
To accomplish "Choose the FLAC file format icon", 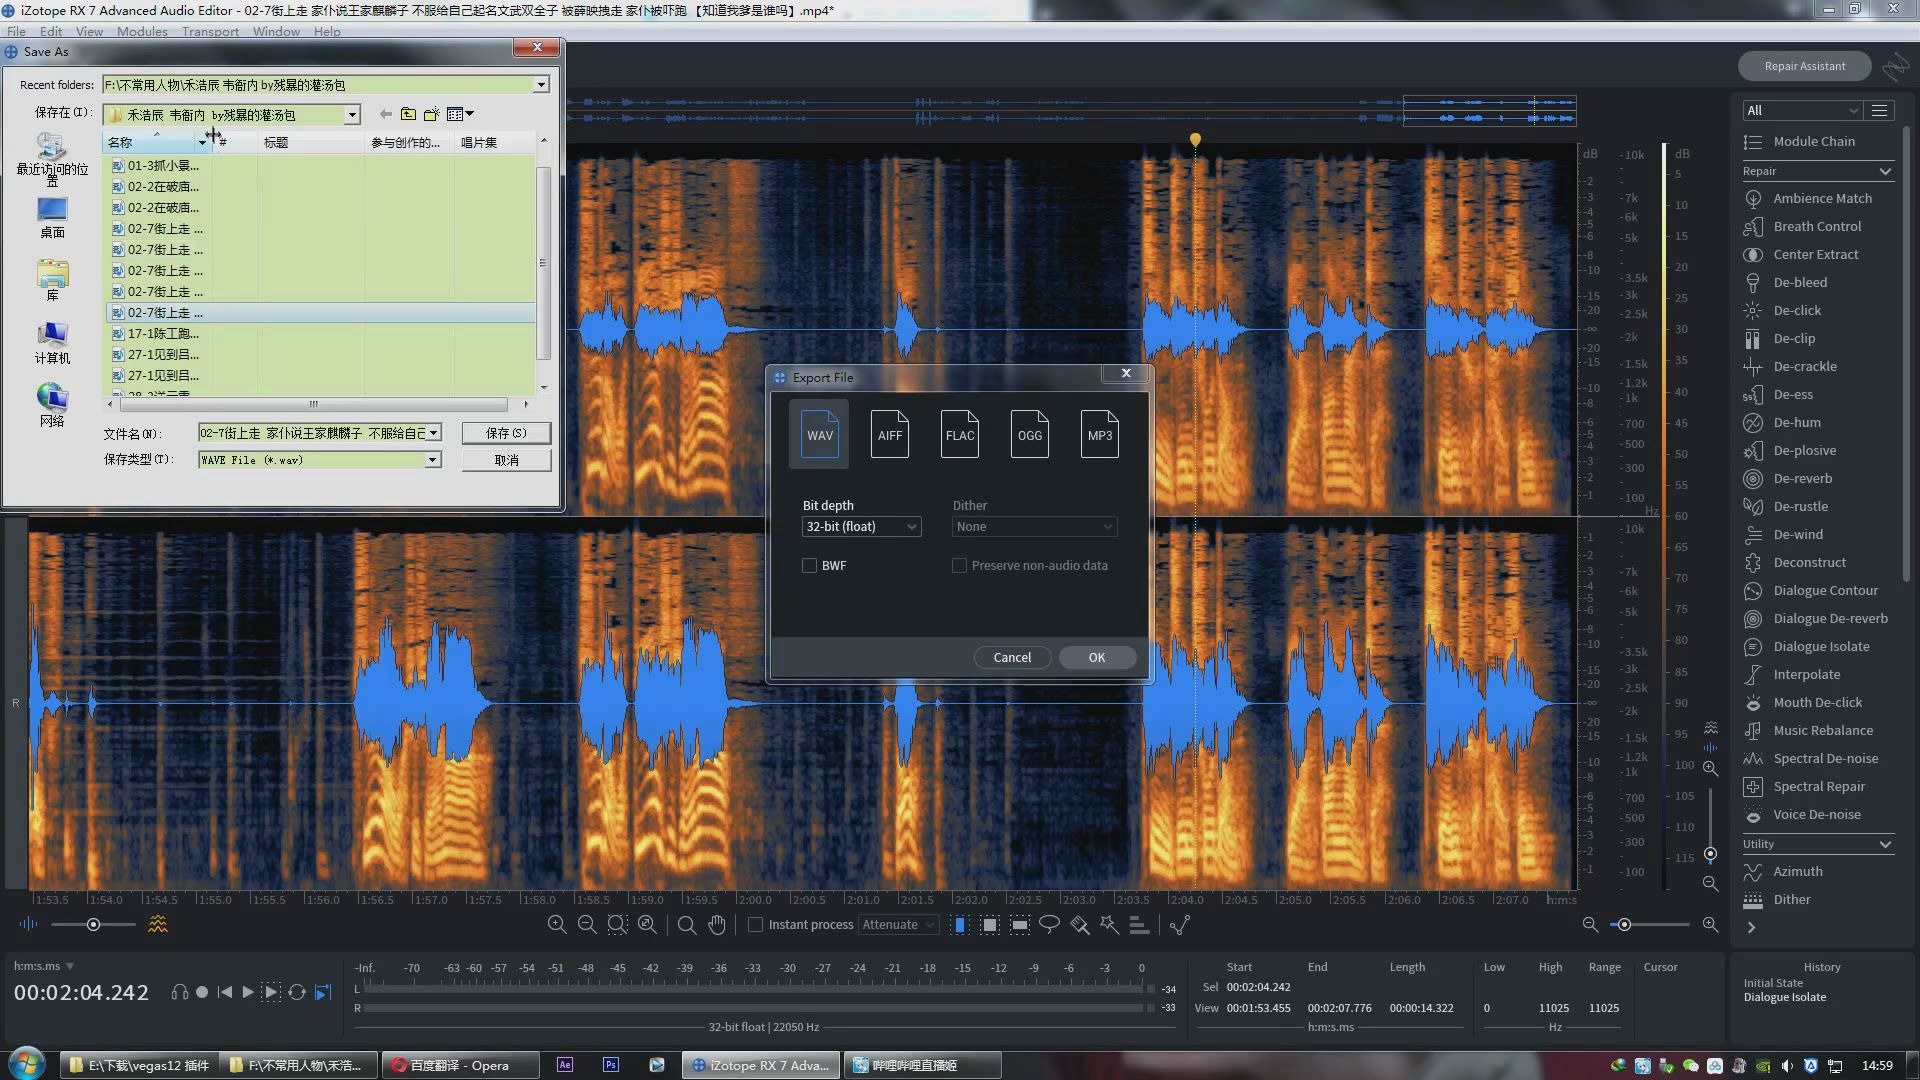I will [x=959, y=434].
